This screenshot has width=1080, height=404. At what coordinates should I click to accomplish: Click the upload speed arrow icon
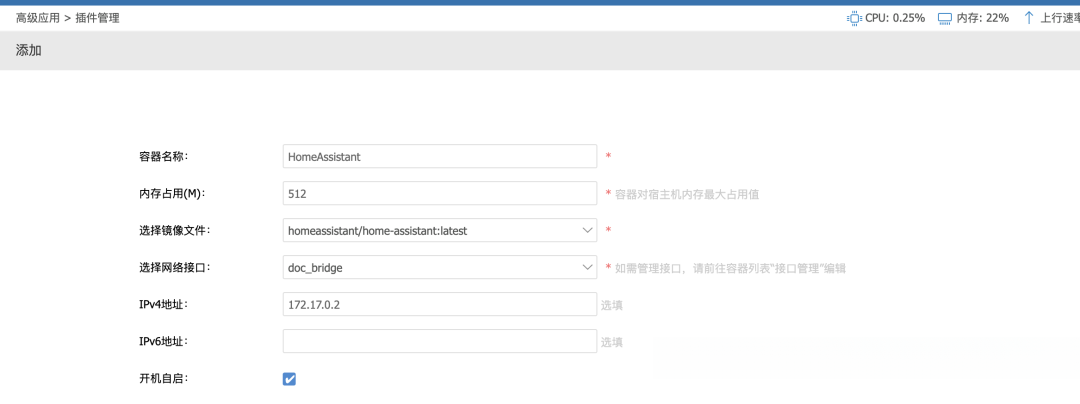(1029, 19)
